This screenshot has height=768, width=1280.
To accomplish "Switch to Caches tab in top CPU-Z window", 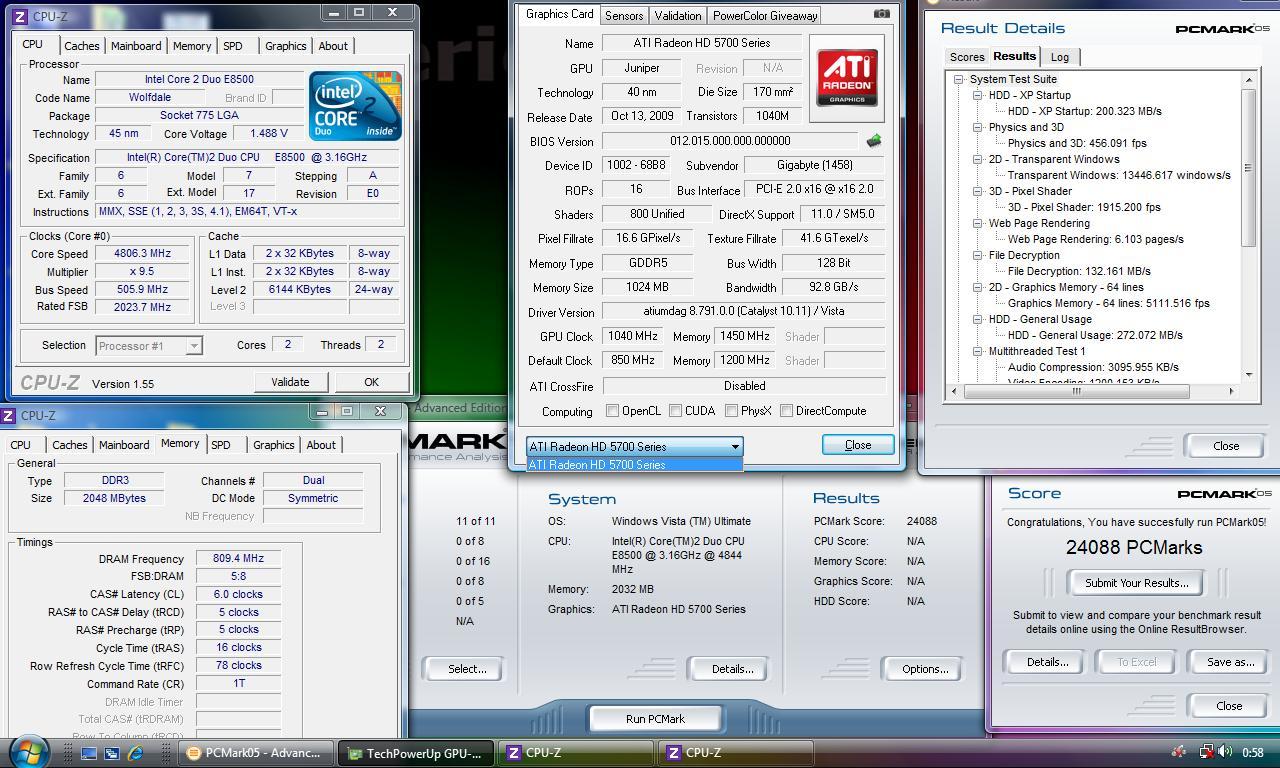I will pos(81,46).
